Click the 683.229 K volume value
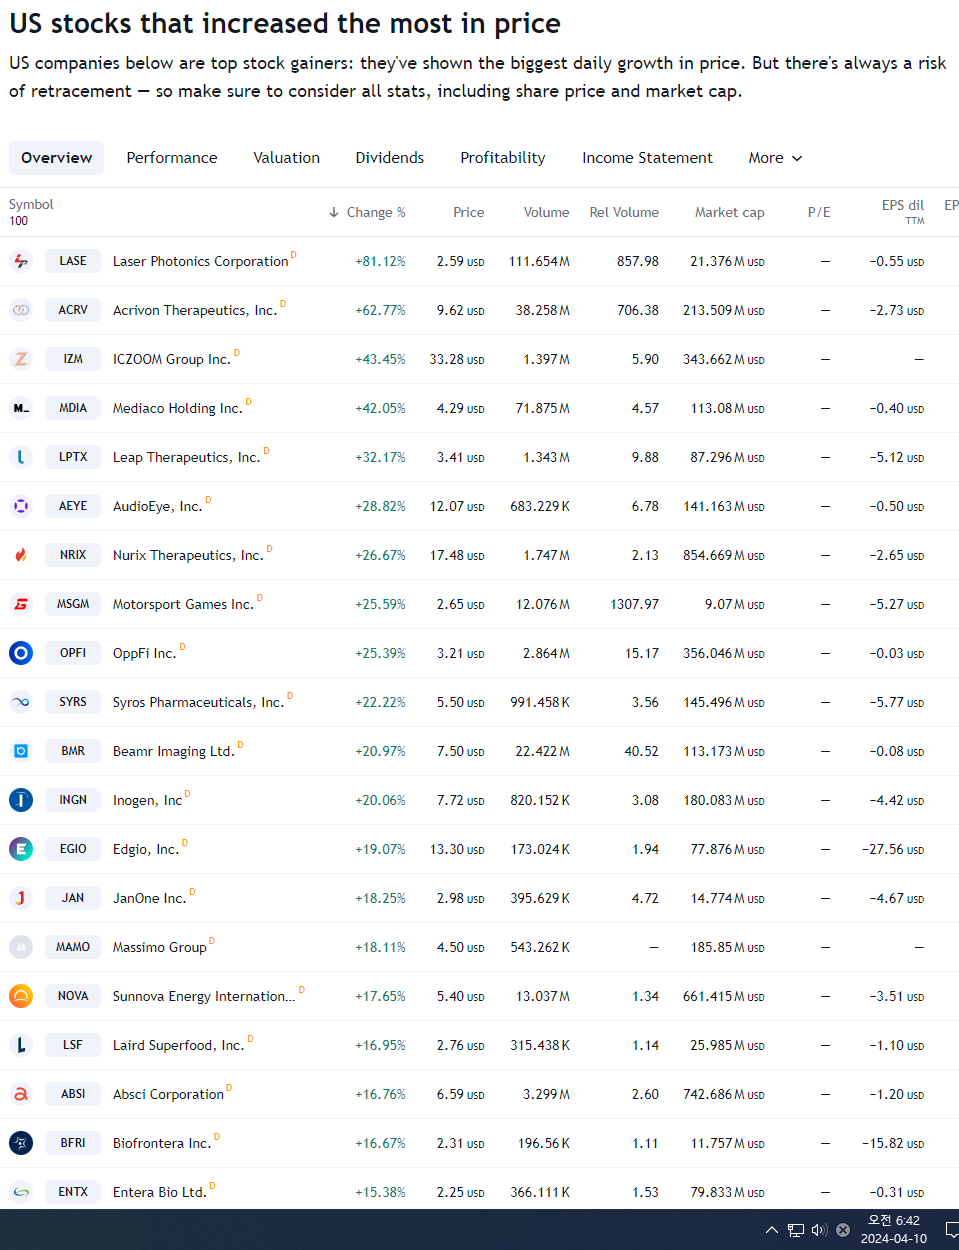Viewport: 959px width, 1250px height. 540,506
